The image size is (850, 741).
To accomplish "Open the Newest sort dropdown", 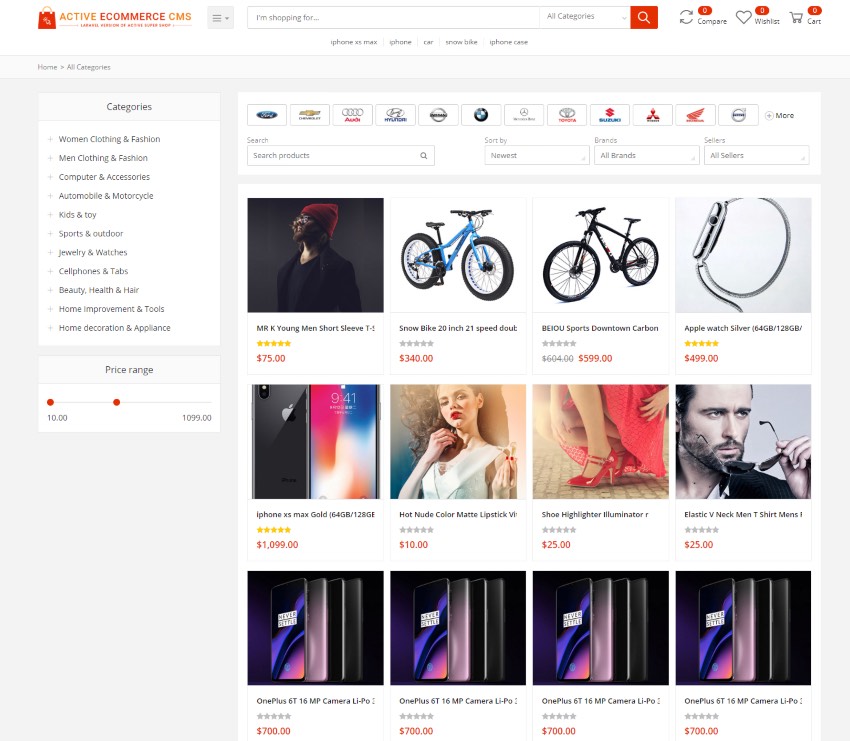I will tap(537, 155).
